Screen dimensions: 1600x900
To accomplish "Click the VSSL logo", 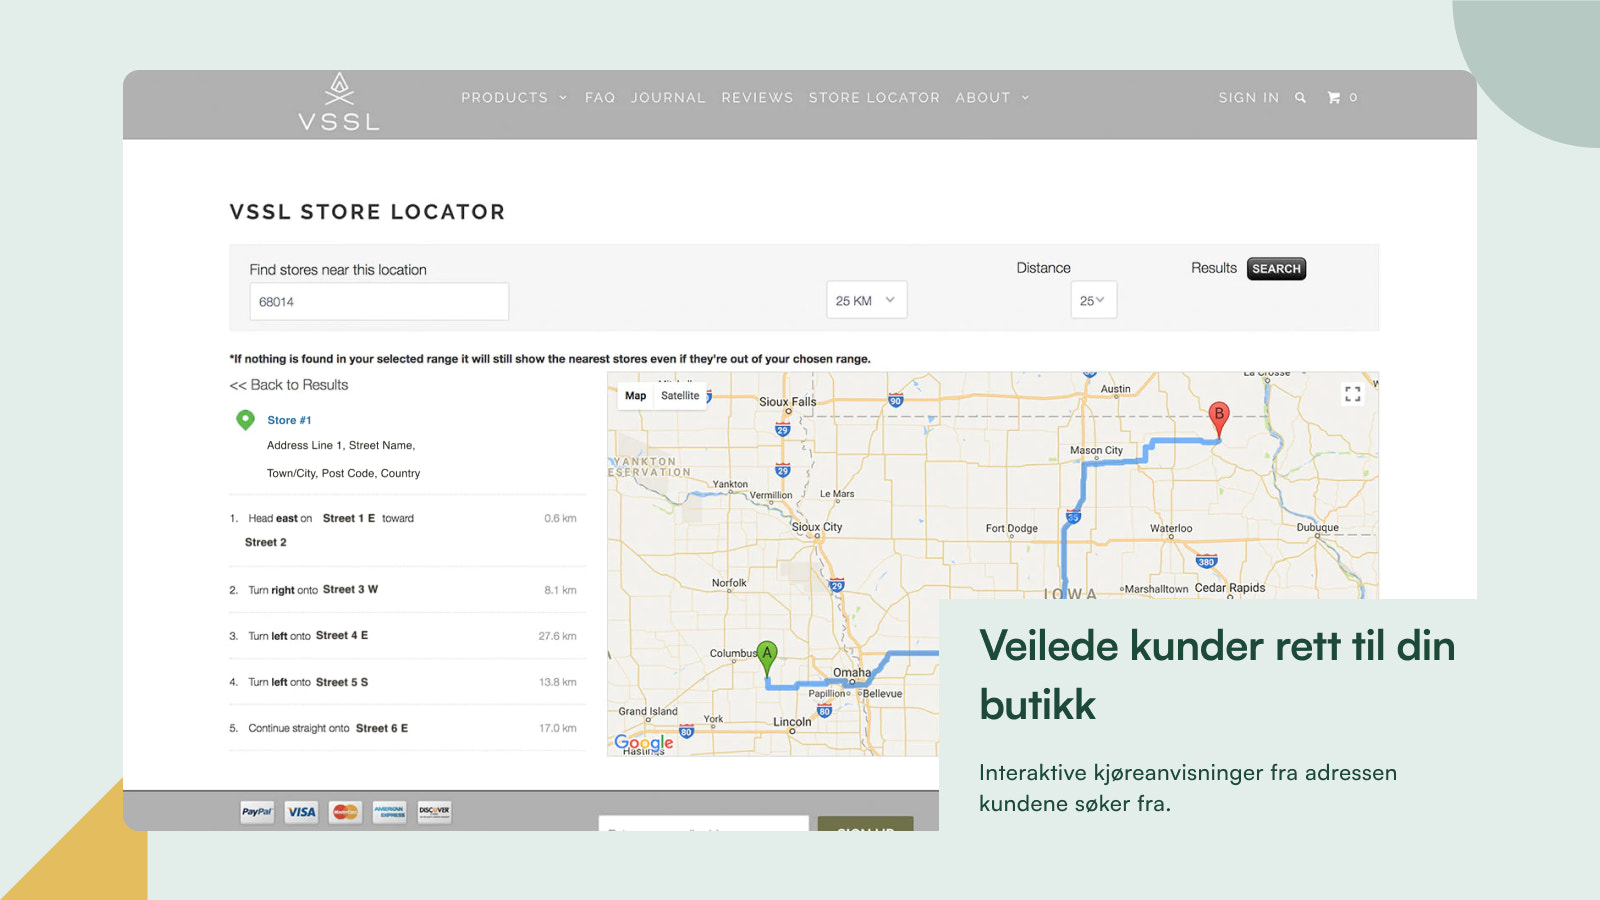I will [x=339, y=102].
